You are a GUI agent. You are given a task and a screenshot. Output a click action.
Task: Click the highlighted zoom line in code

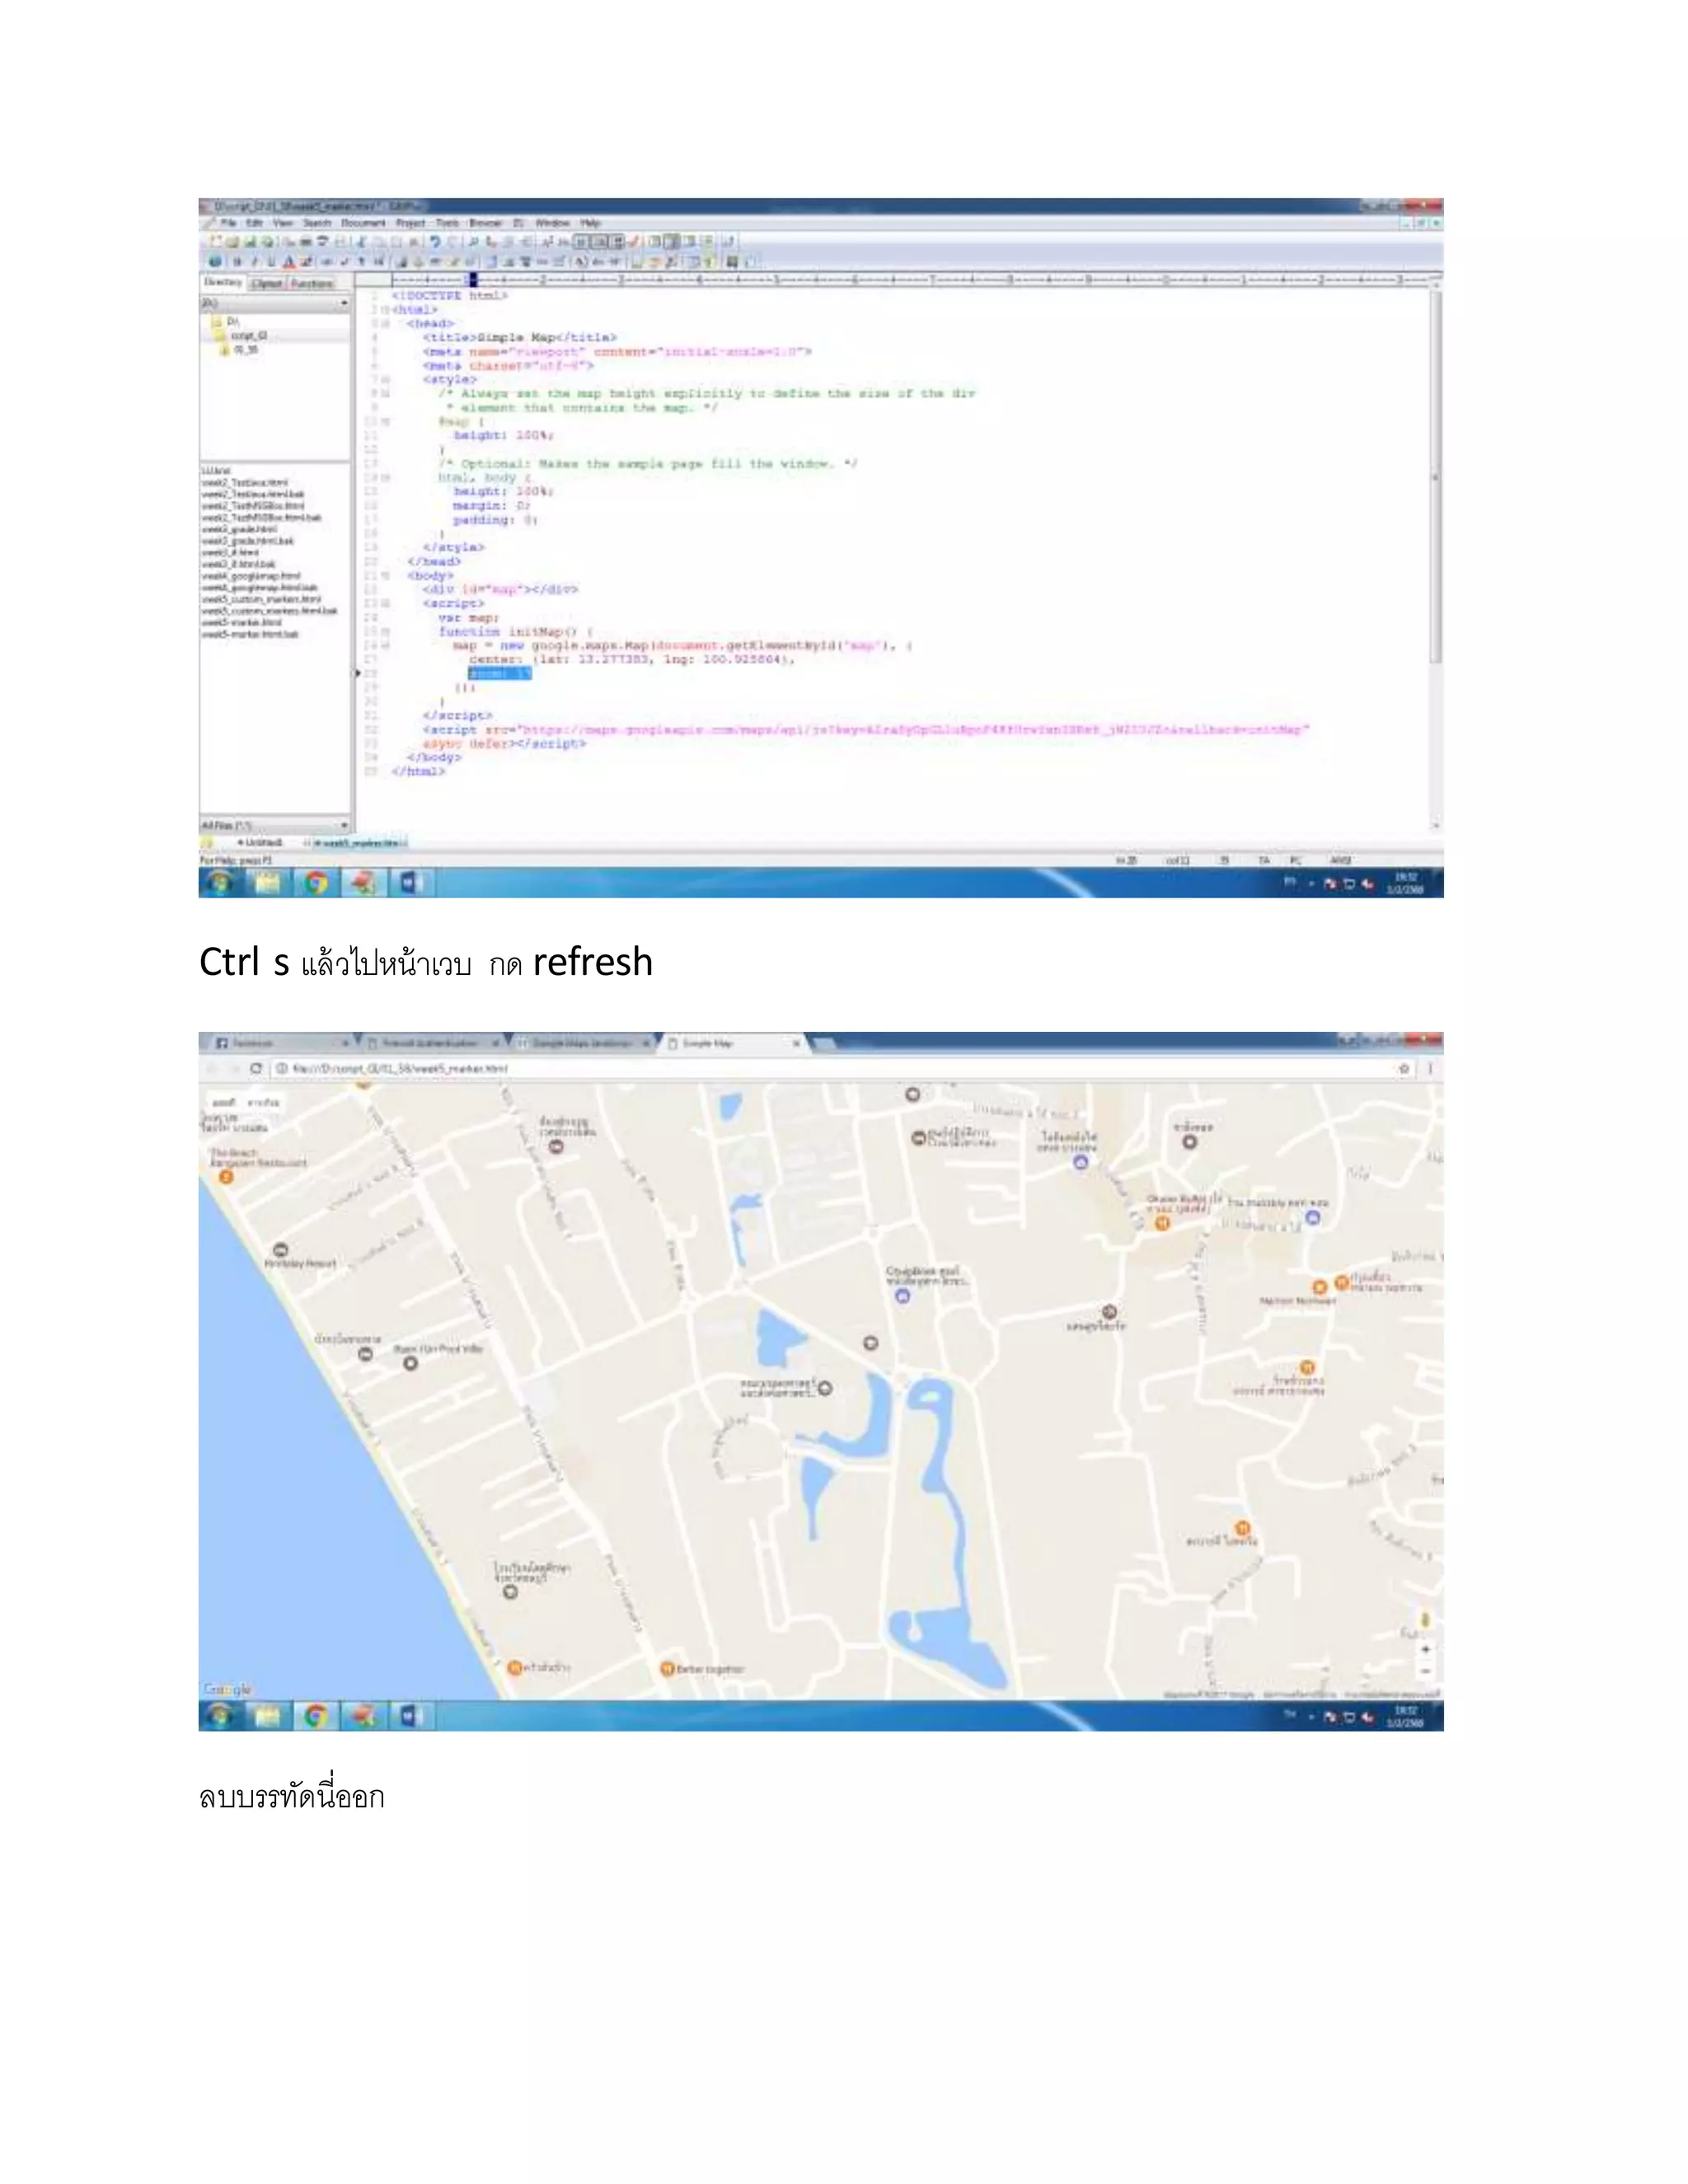click(500, 673)
